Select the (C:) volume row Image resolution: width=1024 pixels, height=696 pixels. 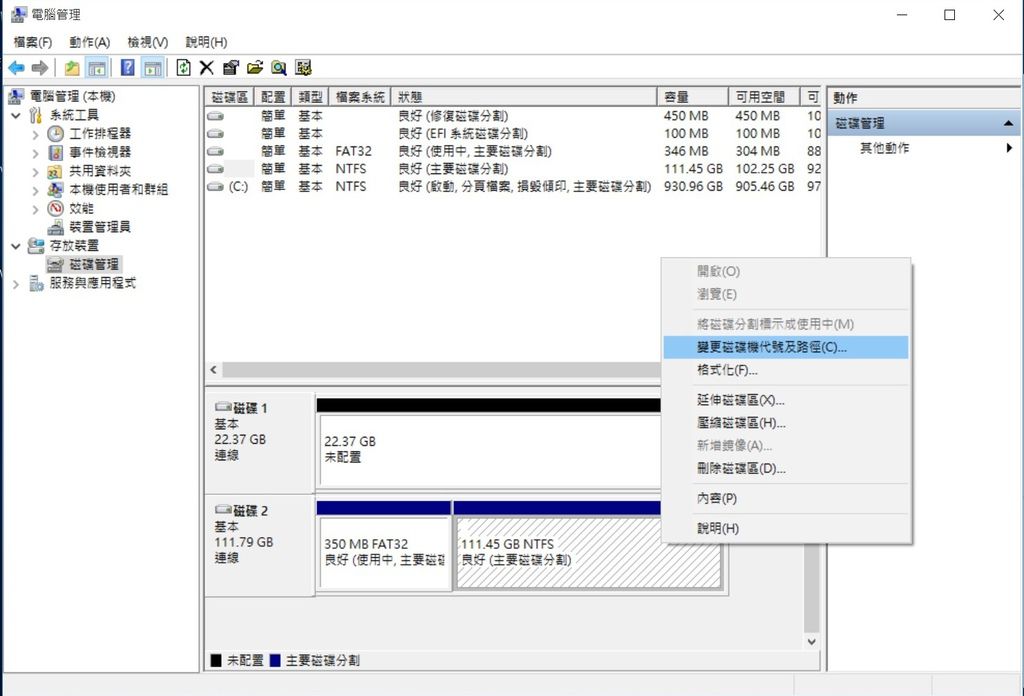(513, 187)
